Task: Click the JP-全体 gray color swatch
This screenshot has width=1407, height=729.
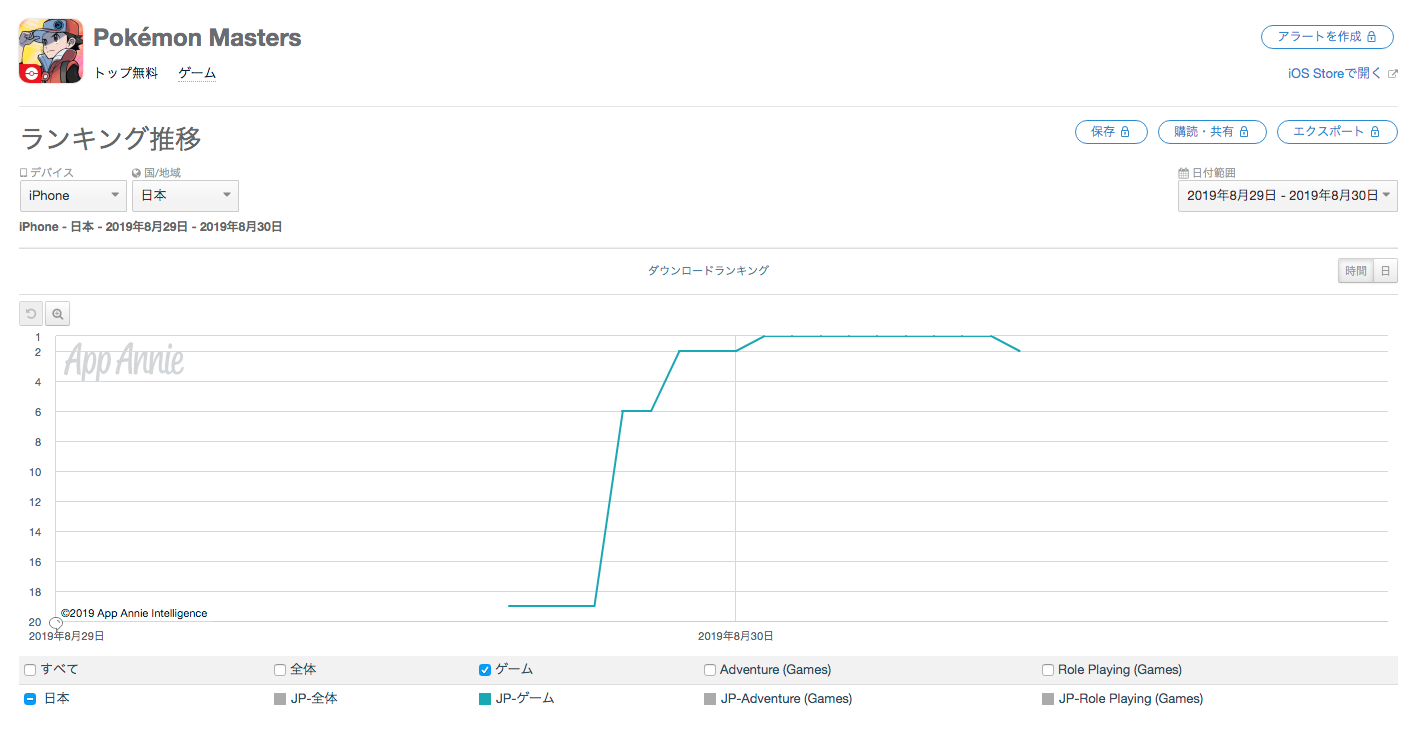Action: [280, 699]
